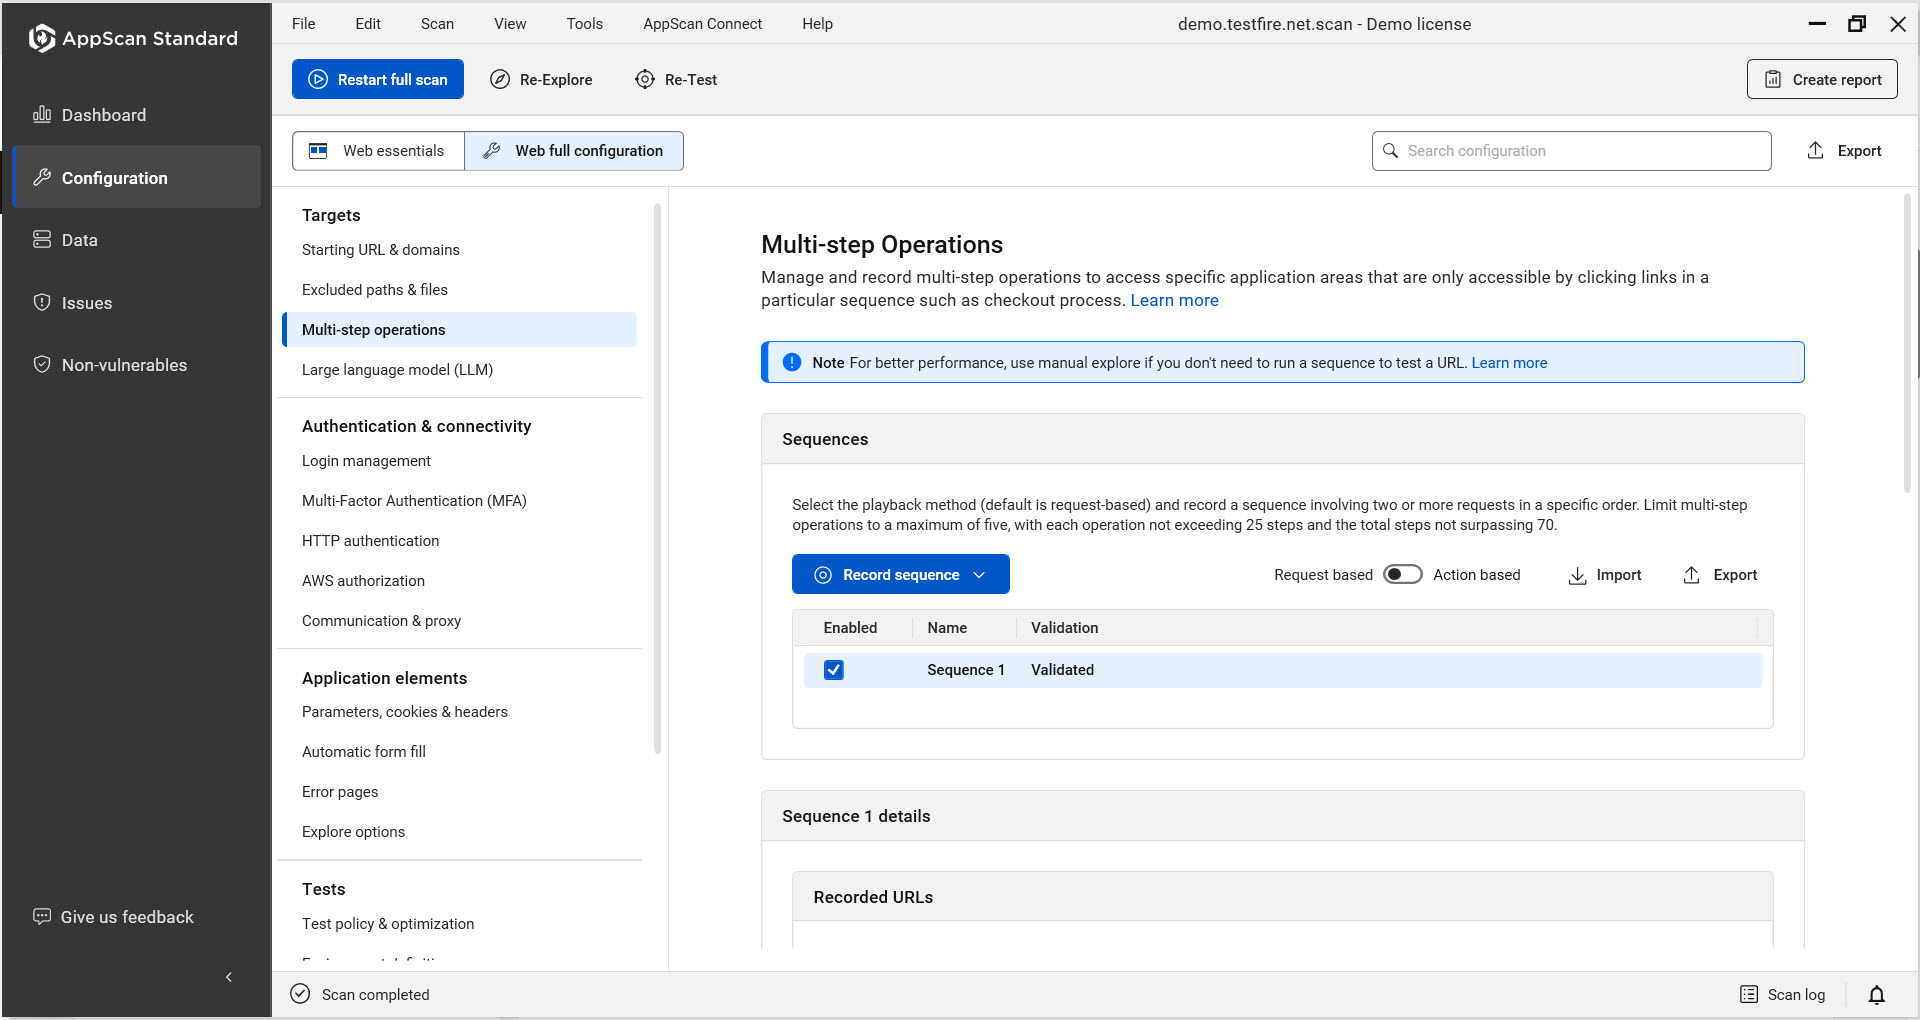Expand the Record sequence dropdown arrow
This screenshot has height=1020, width=1920.
point(980,575)
